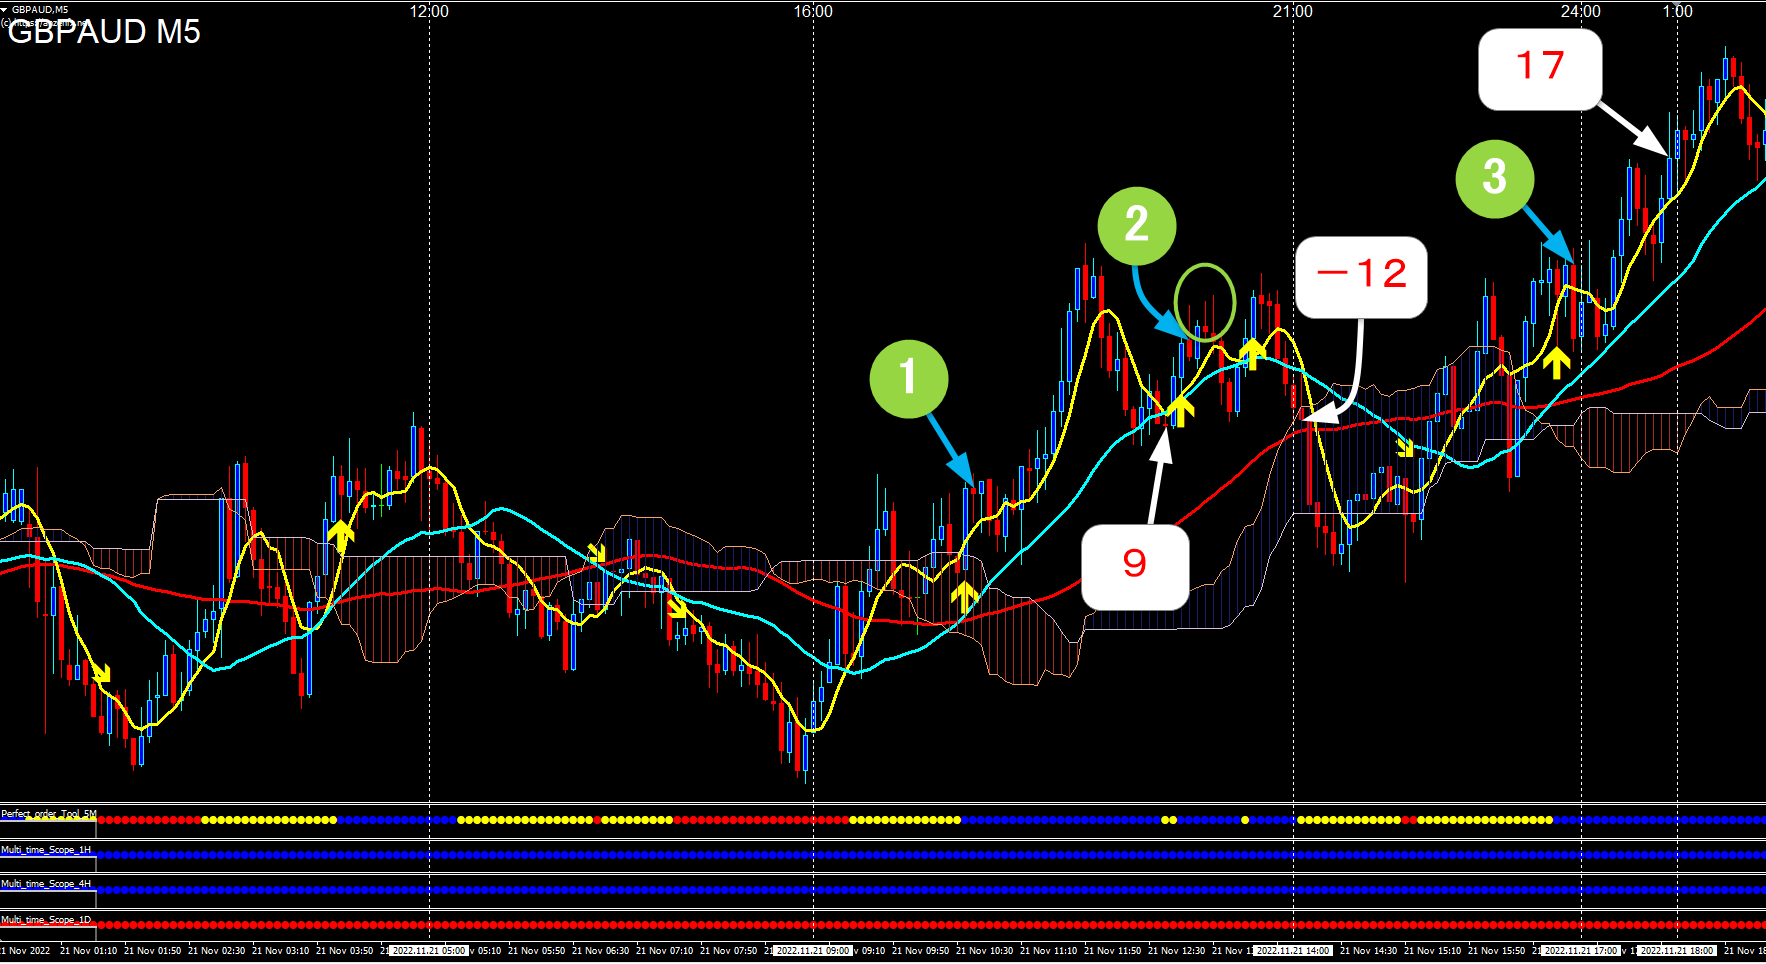Click the lone yellow dot among blue in Perfect_order row
Viewport: 1766px width, 964px height.
[x=1245, y=820]
